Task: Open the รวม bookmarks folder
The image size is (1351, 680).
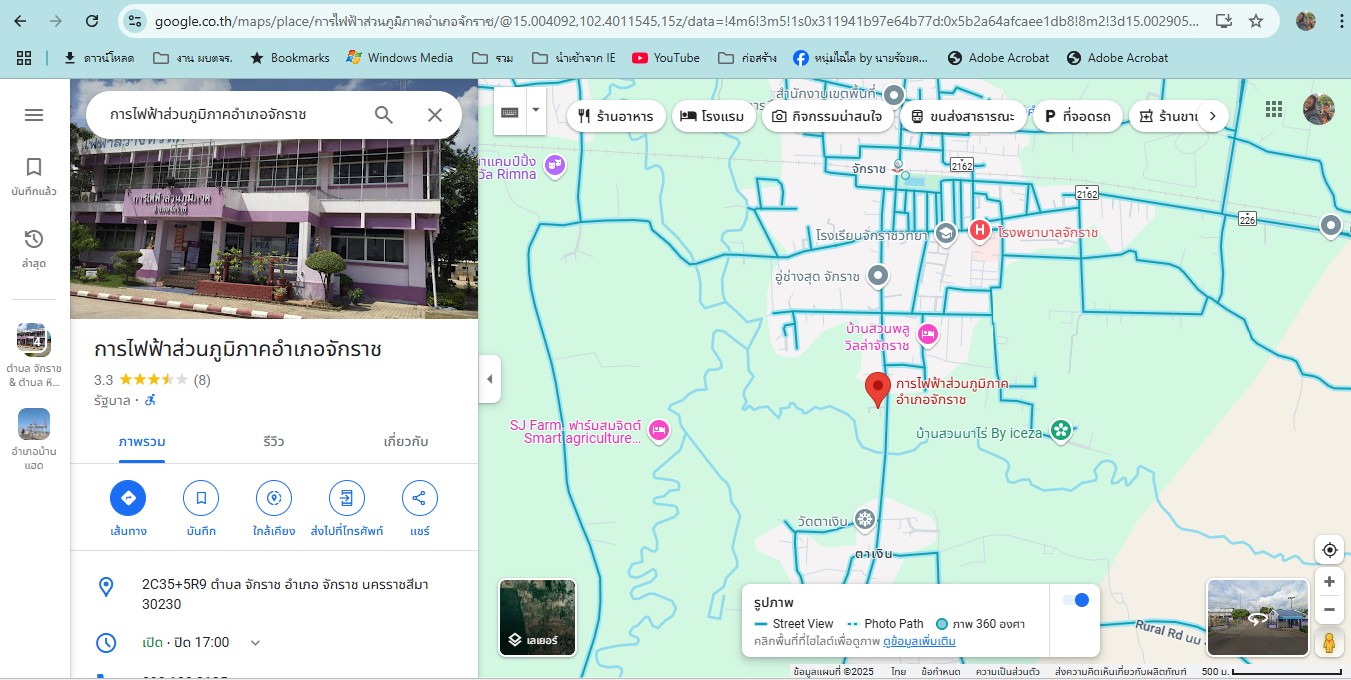Action: tap(493, 58)
